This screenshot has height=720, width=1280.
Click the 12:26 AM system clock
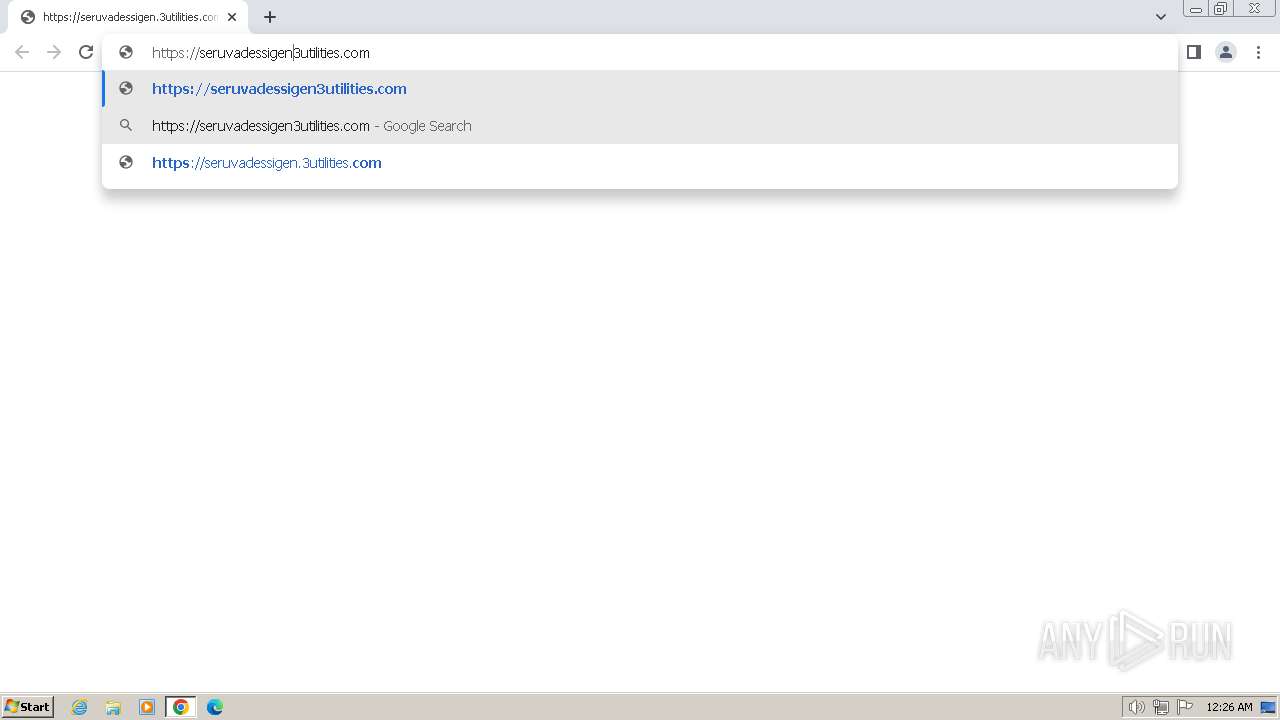point(1229,707)
